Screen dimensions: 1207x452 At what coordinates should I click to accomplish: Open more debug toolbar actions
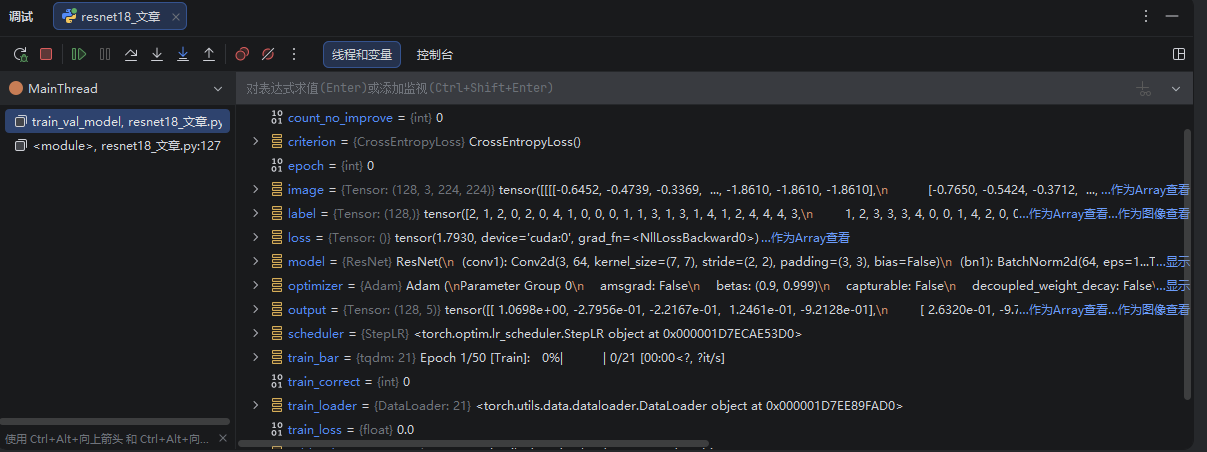click(294, 54)
